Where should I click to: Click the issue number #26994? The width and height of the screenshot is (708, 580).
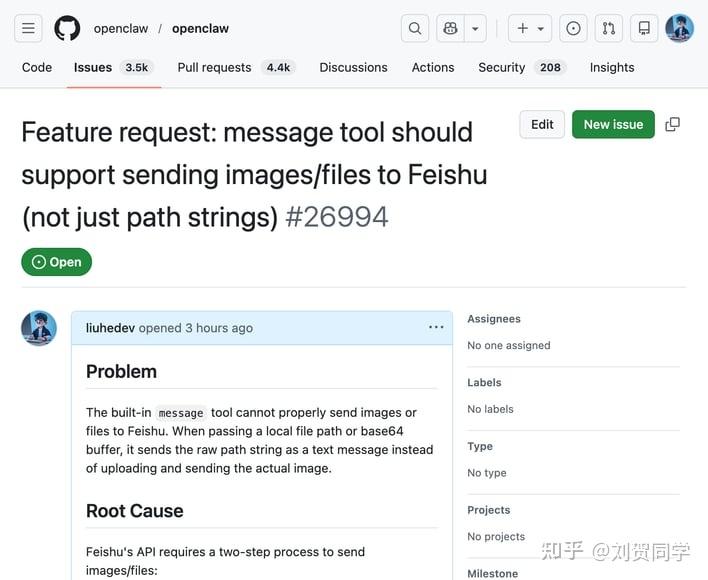tap(337, 217)
